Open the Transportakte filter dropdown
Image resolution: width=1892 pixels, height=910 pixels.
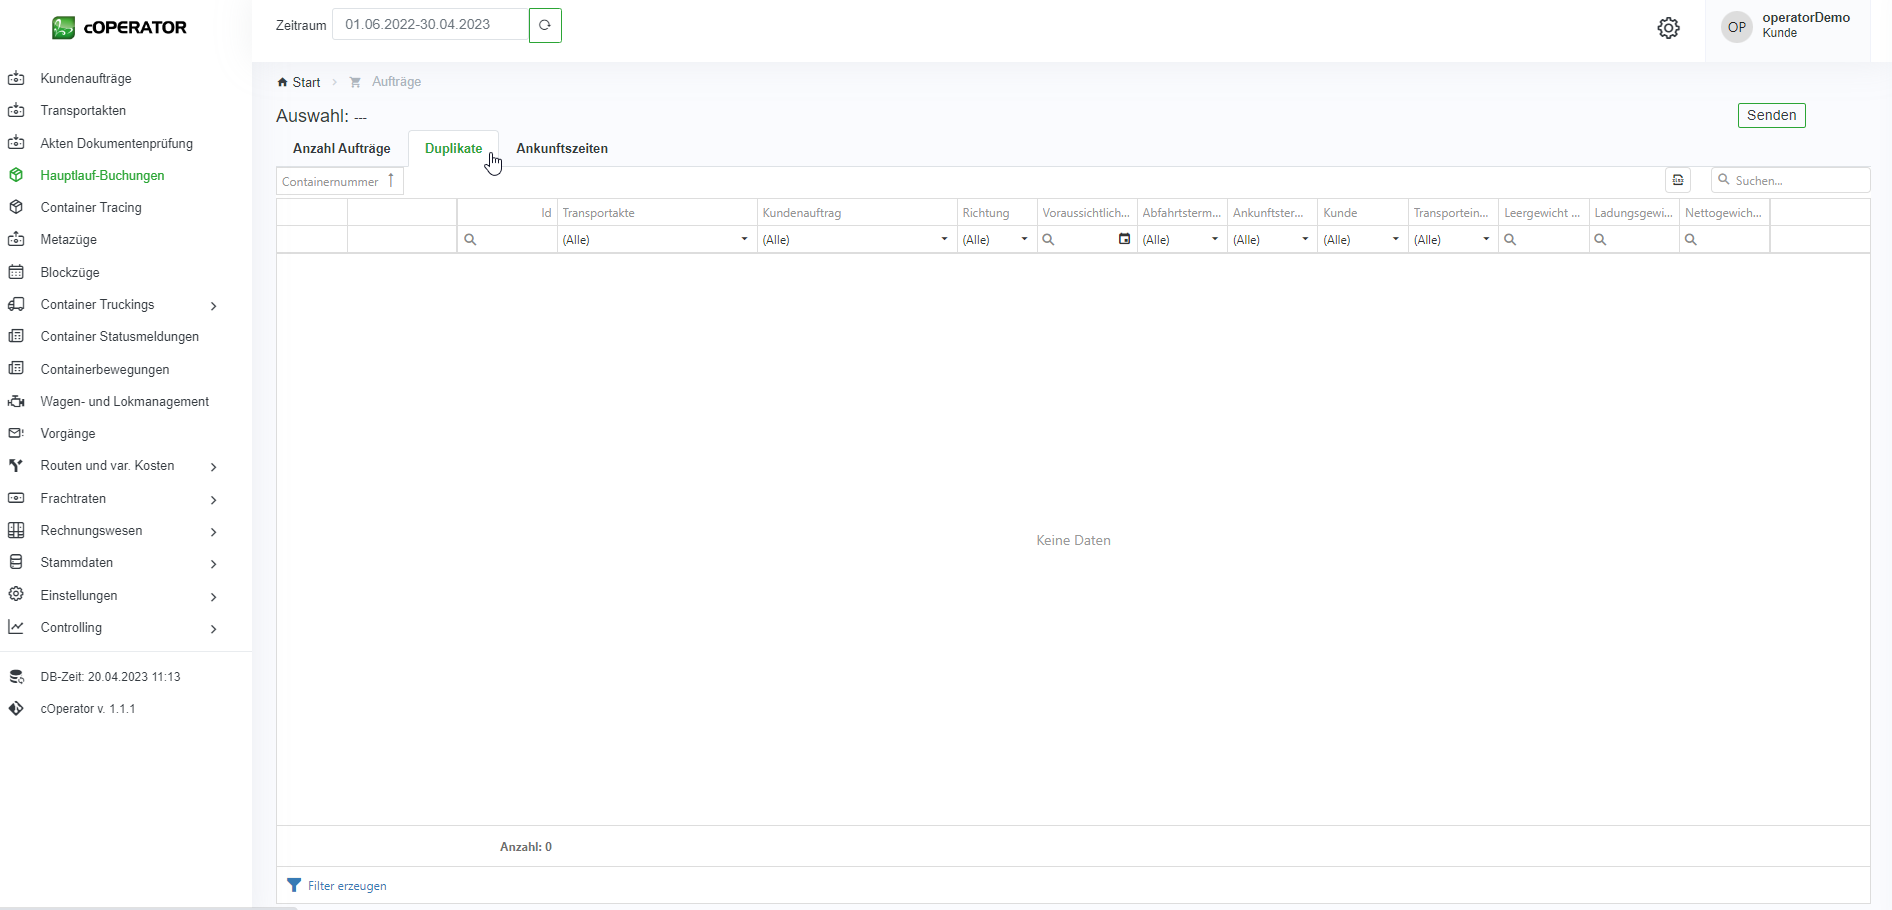pyautogui.click(x=743, y=239)
